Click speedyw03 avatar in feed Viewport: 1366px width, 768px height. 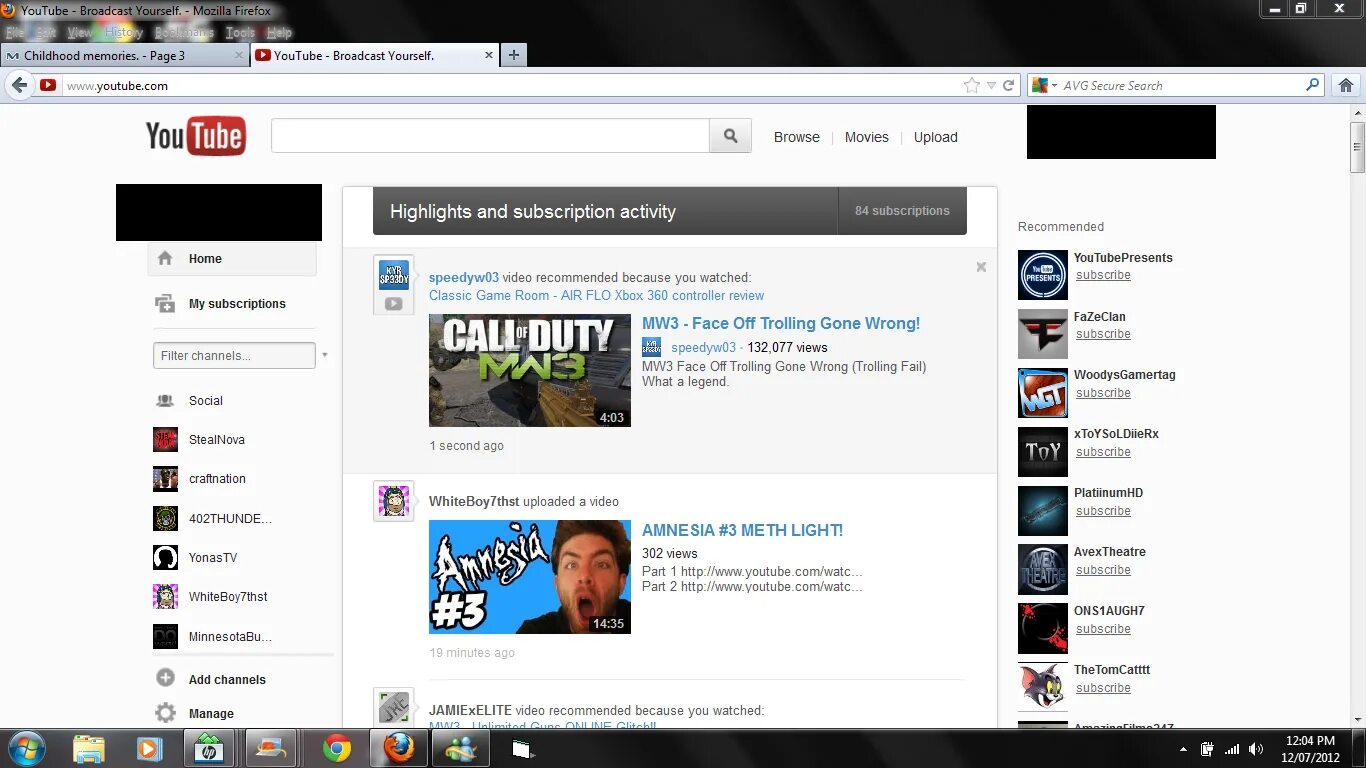(x=394, y=275)
